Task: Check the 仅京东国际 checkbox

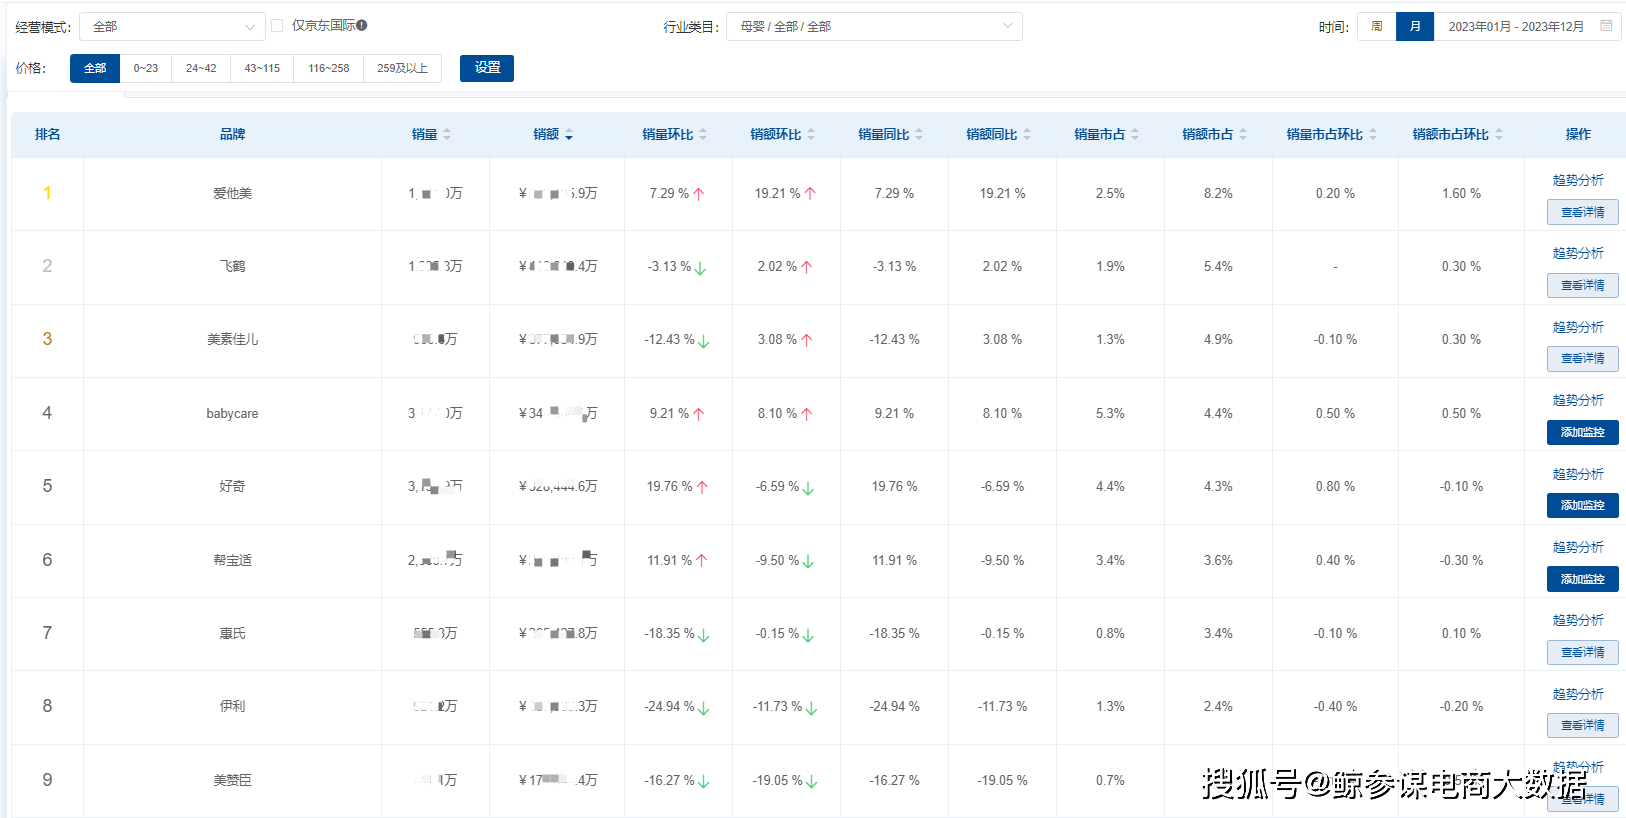Action: coord(277,26)
